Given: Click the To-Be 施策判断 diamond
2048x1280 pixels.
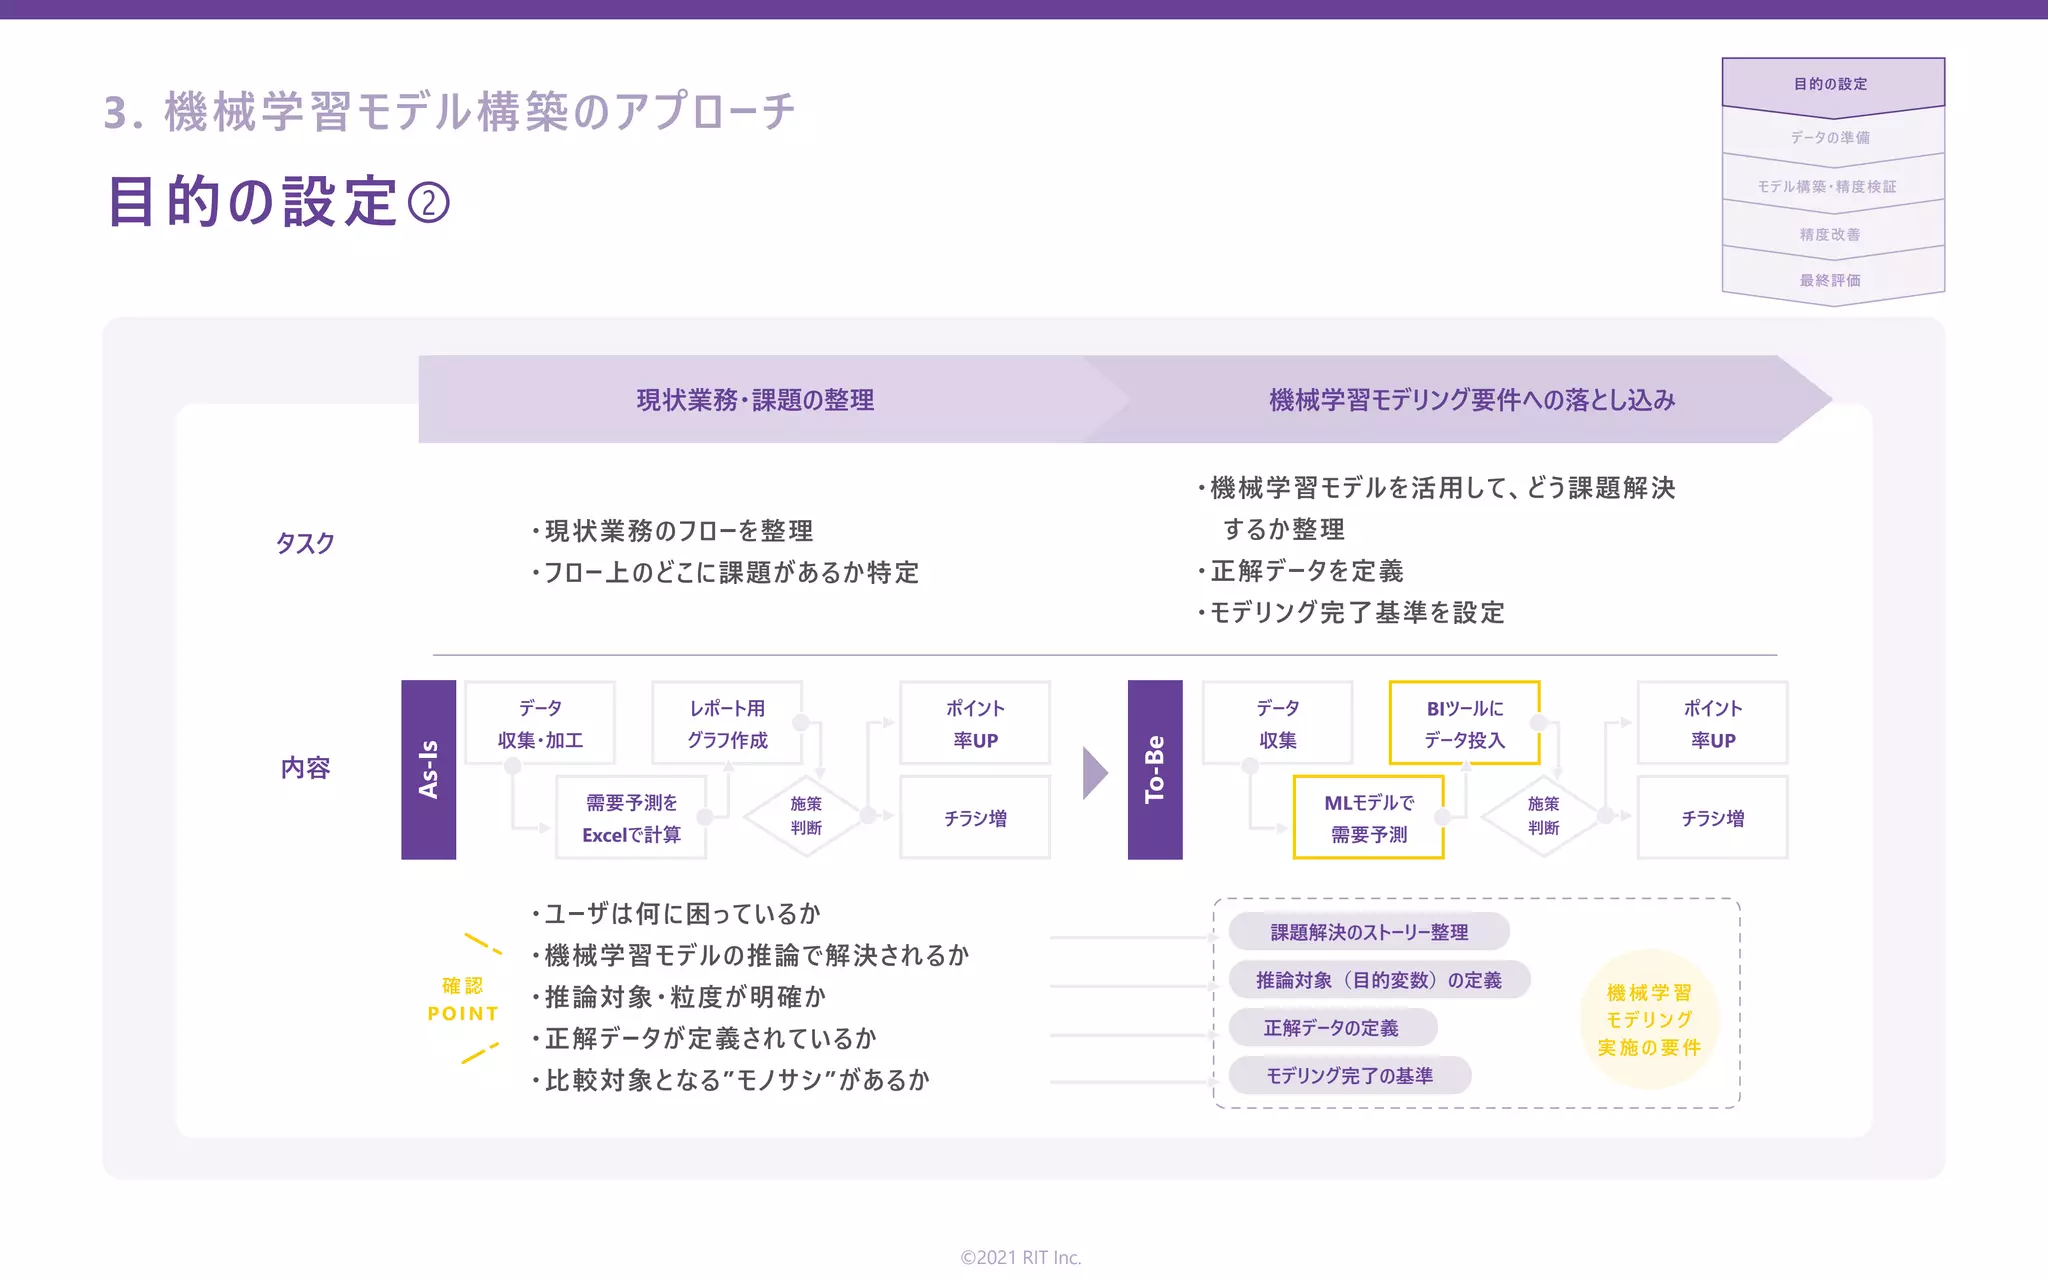Looking at the screenshot, I should tap(1543, 816).
